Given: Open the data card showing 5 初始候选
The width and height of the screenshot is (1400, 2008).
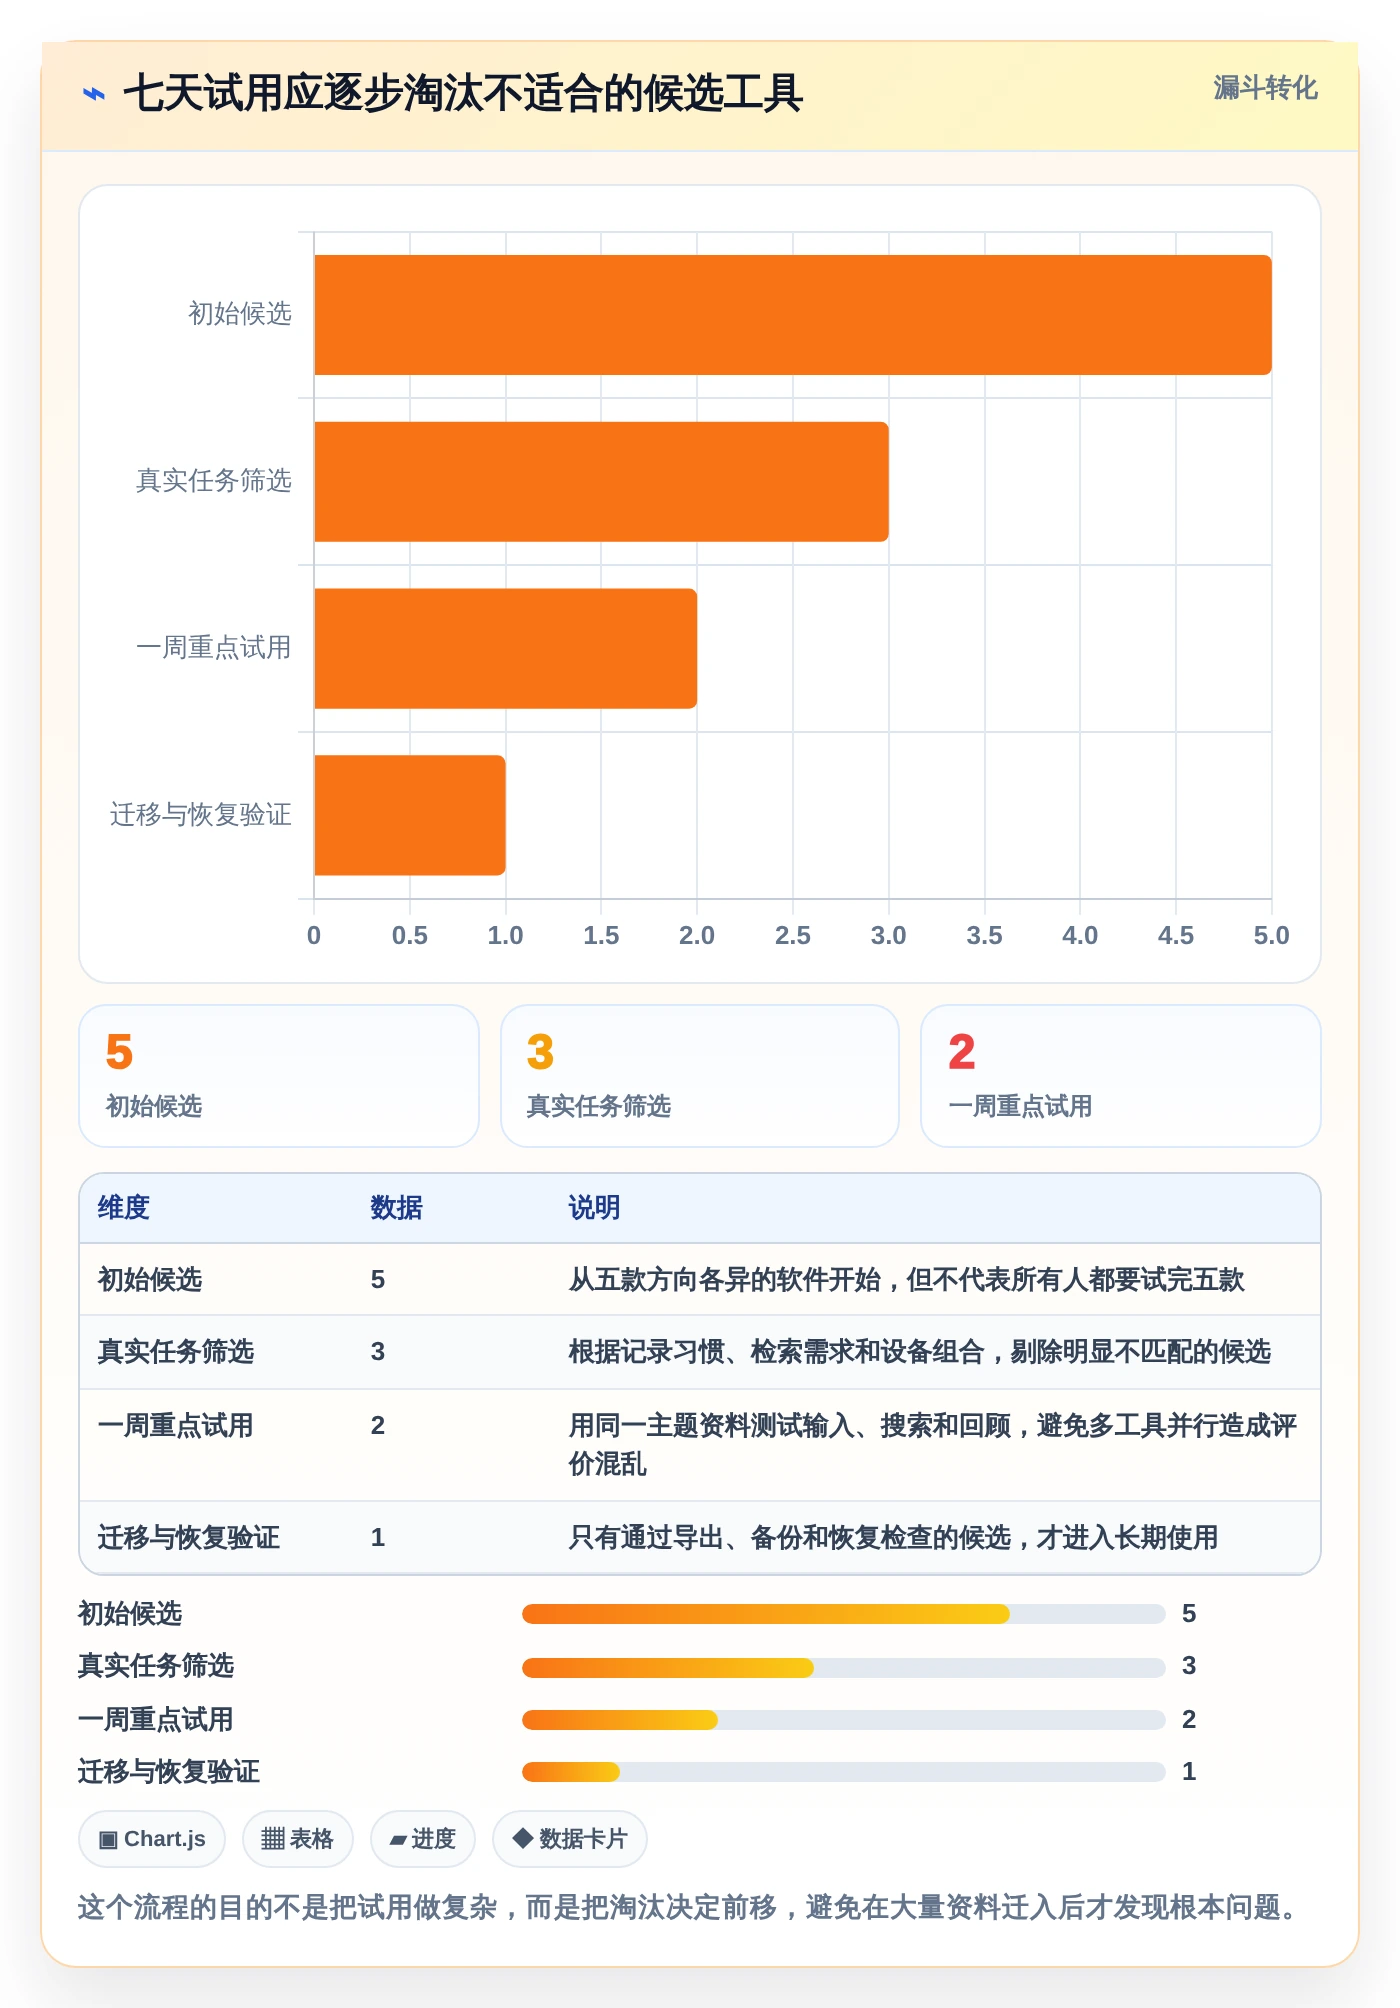Looking at the screenshot, I should pos(279,1076).
